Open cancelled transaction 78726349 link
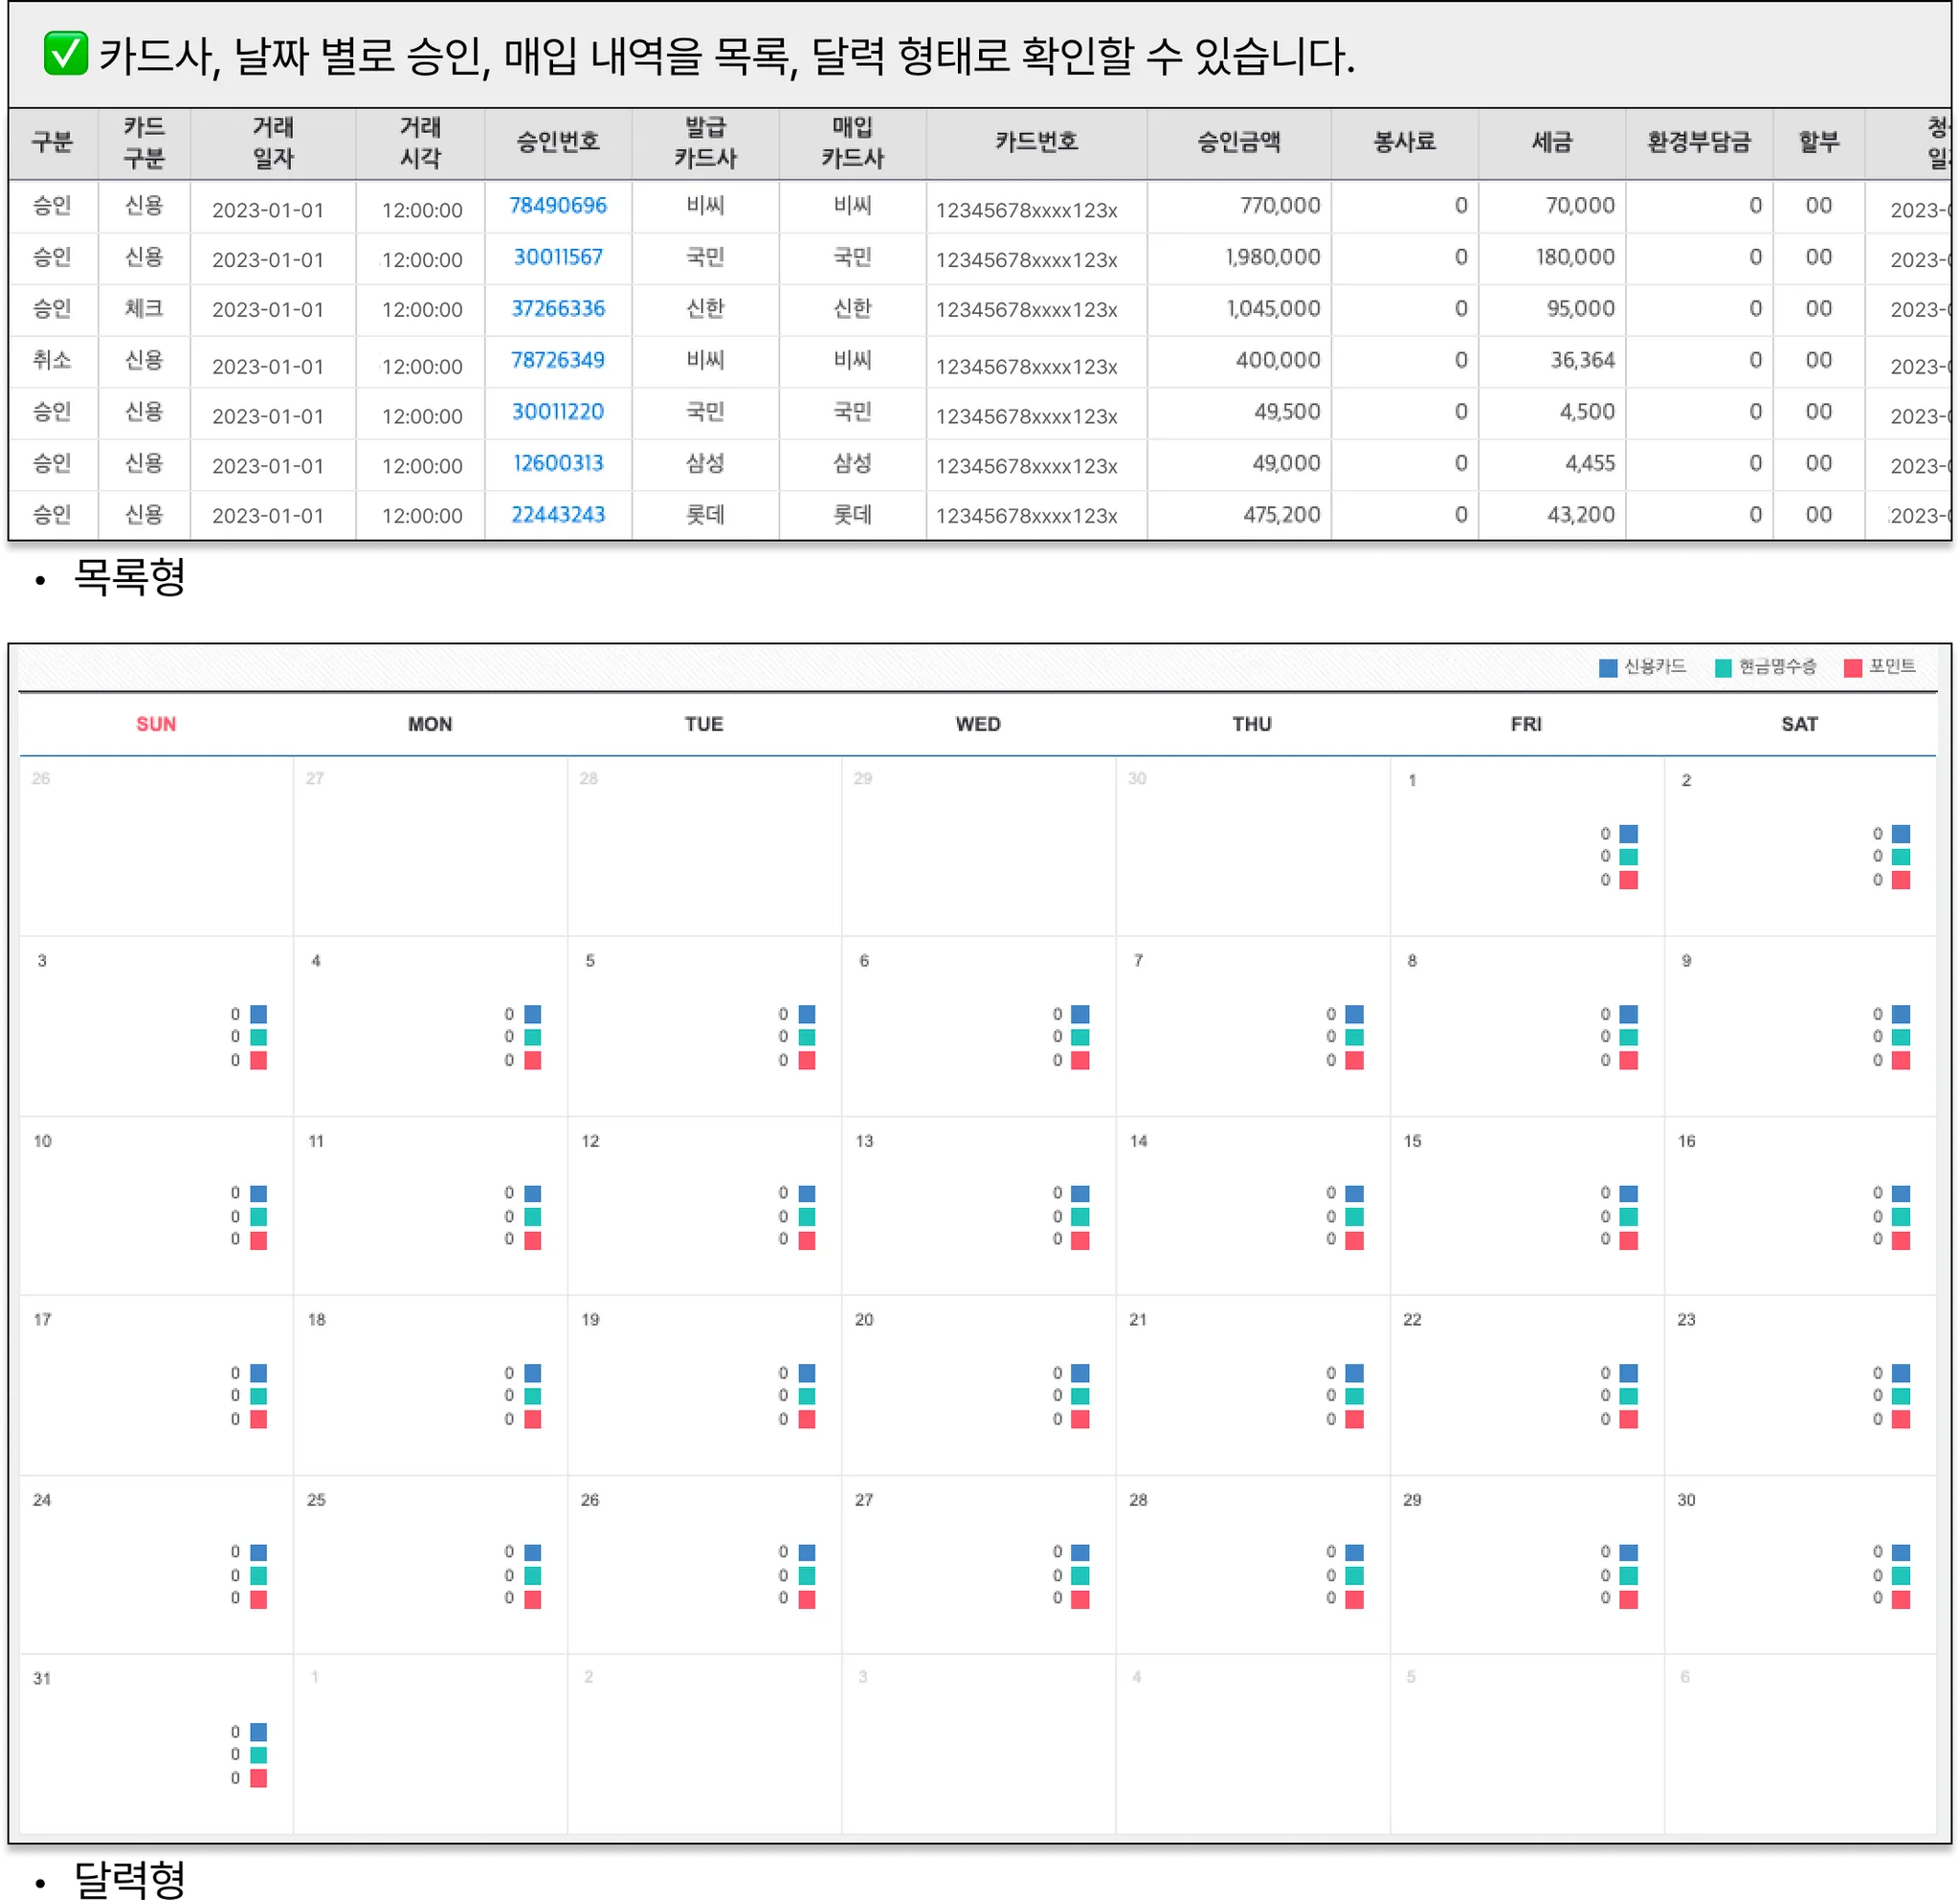This screenshot has height=1900, width=1960. 557,361
